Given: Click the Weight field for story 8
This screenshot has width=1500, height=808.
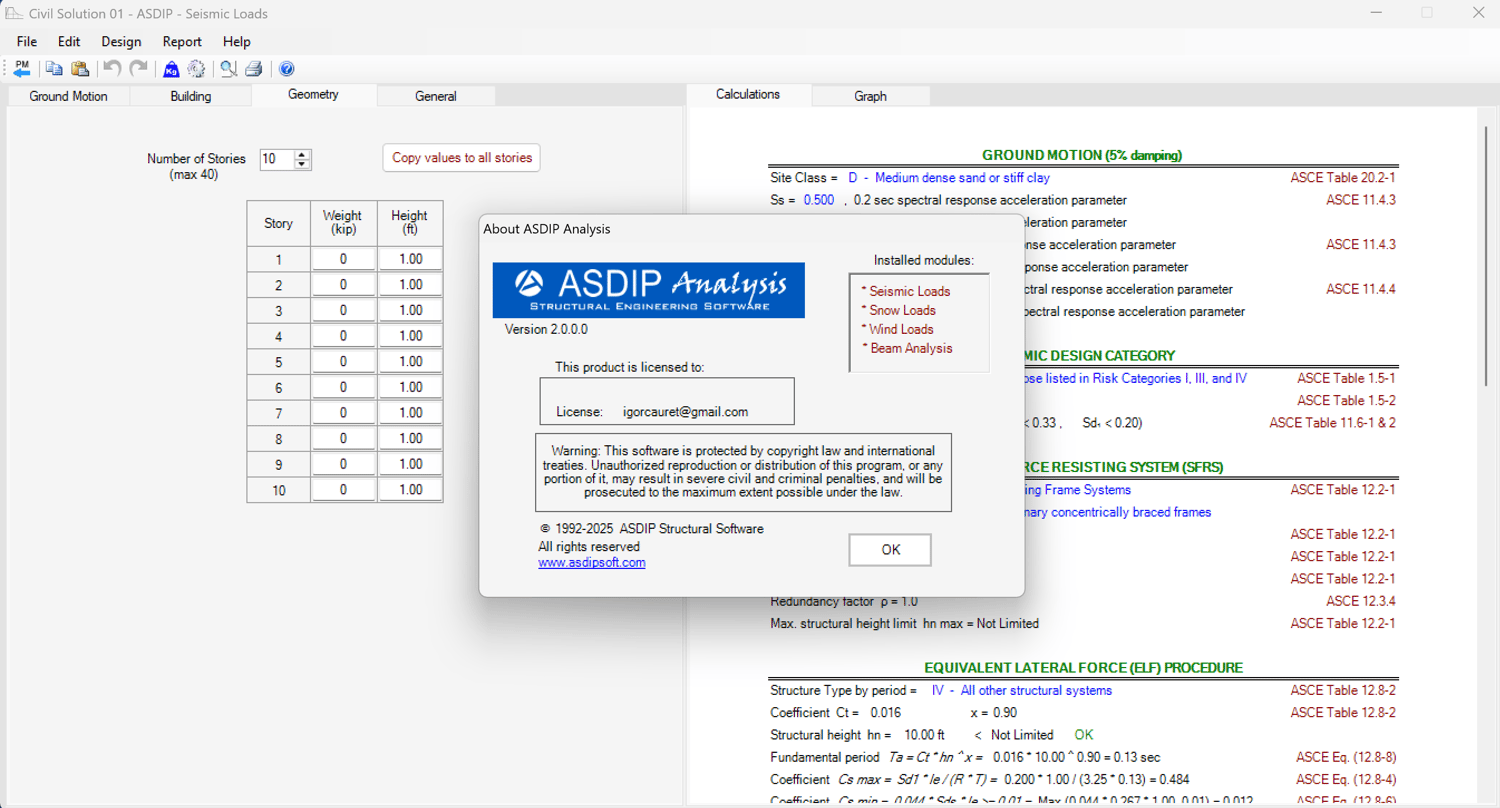Looking at the screenshot, I should click(343, 439).
